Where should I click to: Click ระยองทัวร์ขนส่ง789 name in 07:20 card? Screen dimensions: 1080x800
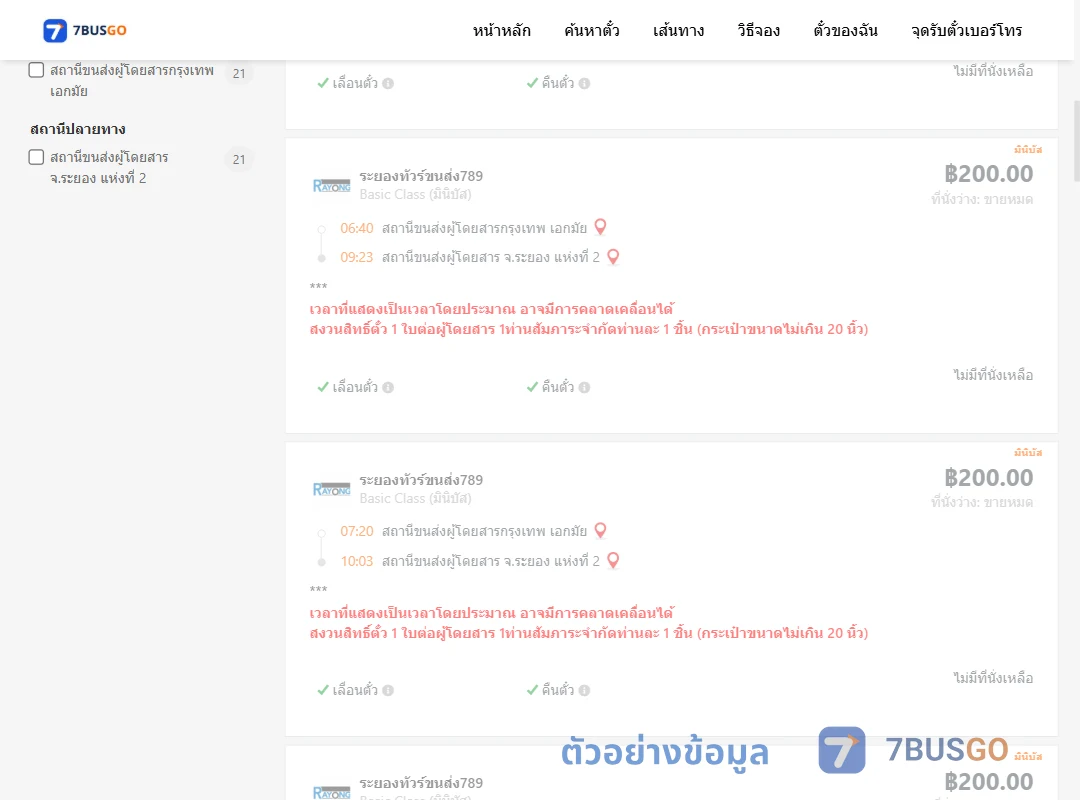tap(421, 480)
